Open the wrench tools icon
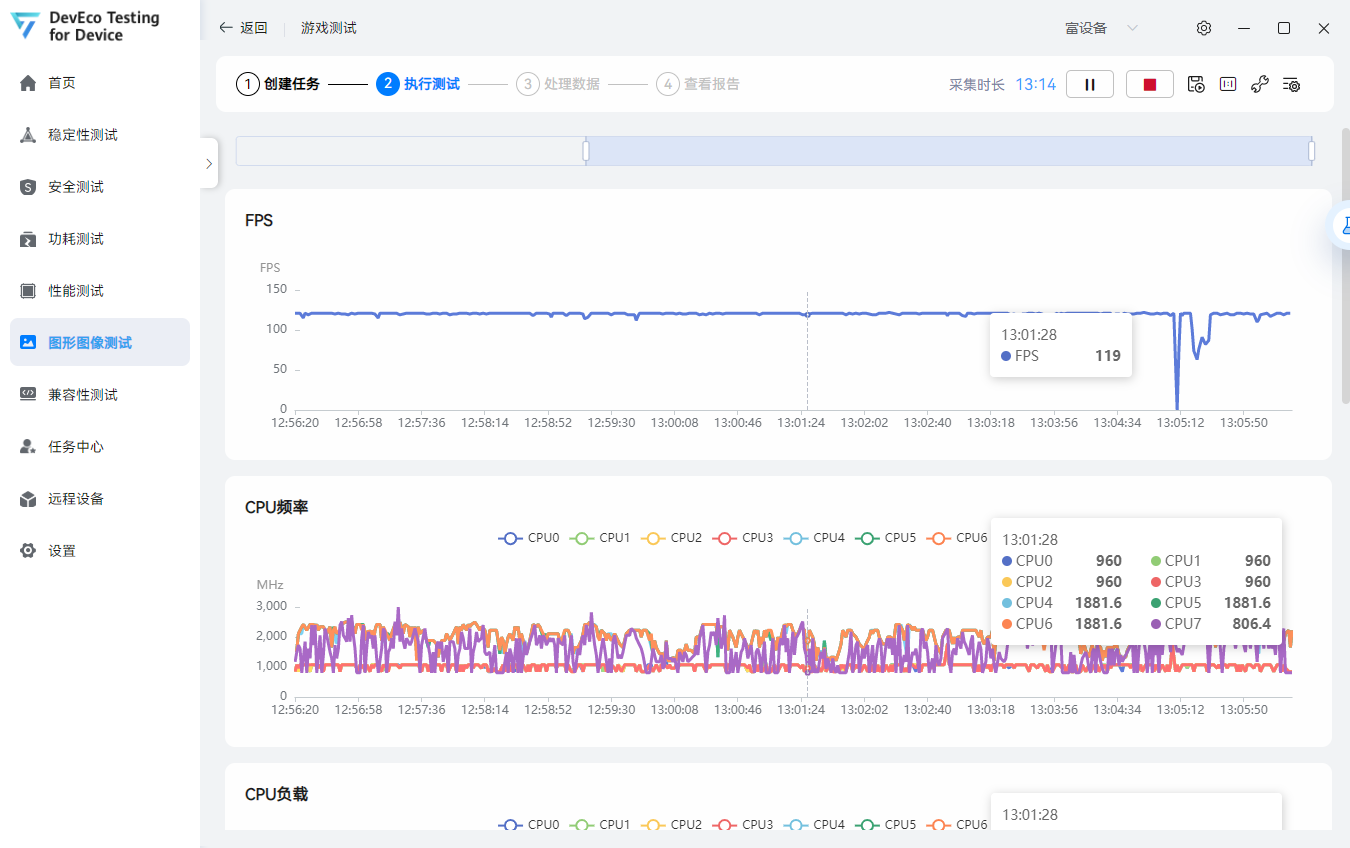Viewport: 1350px width, 848px height. pyautogui.click(x=1260, y=84)
